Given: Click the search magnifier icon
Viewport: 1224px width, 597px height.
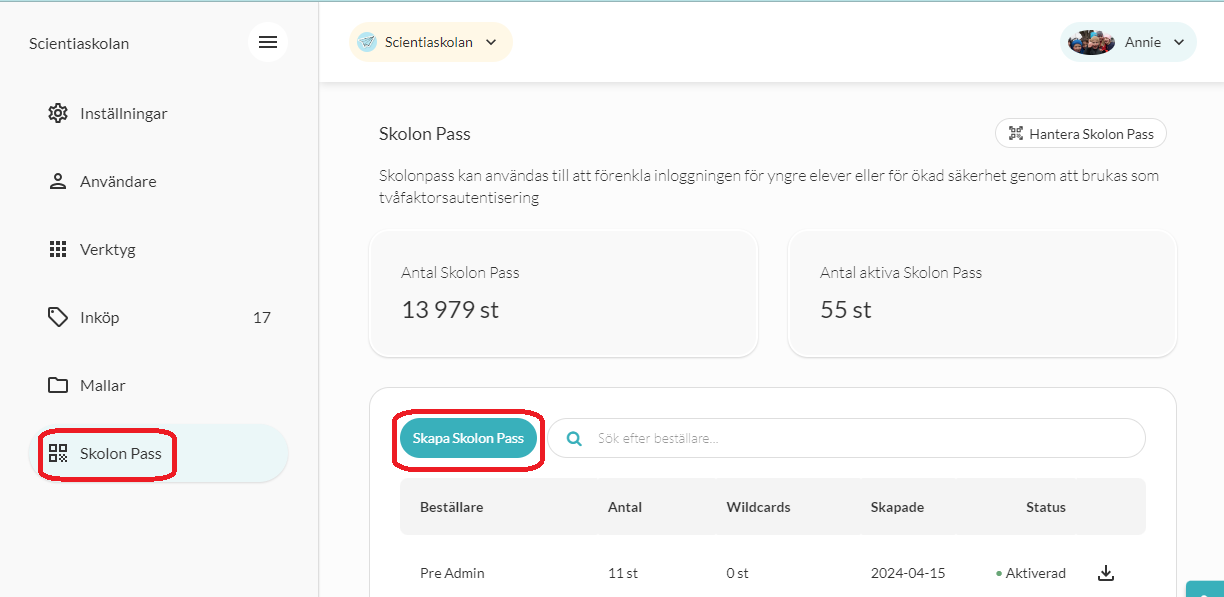Looking at the screenshot, I should pos(574,438).
